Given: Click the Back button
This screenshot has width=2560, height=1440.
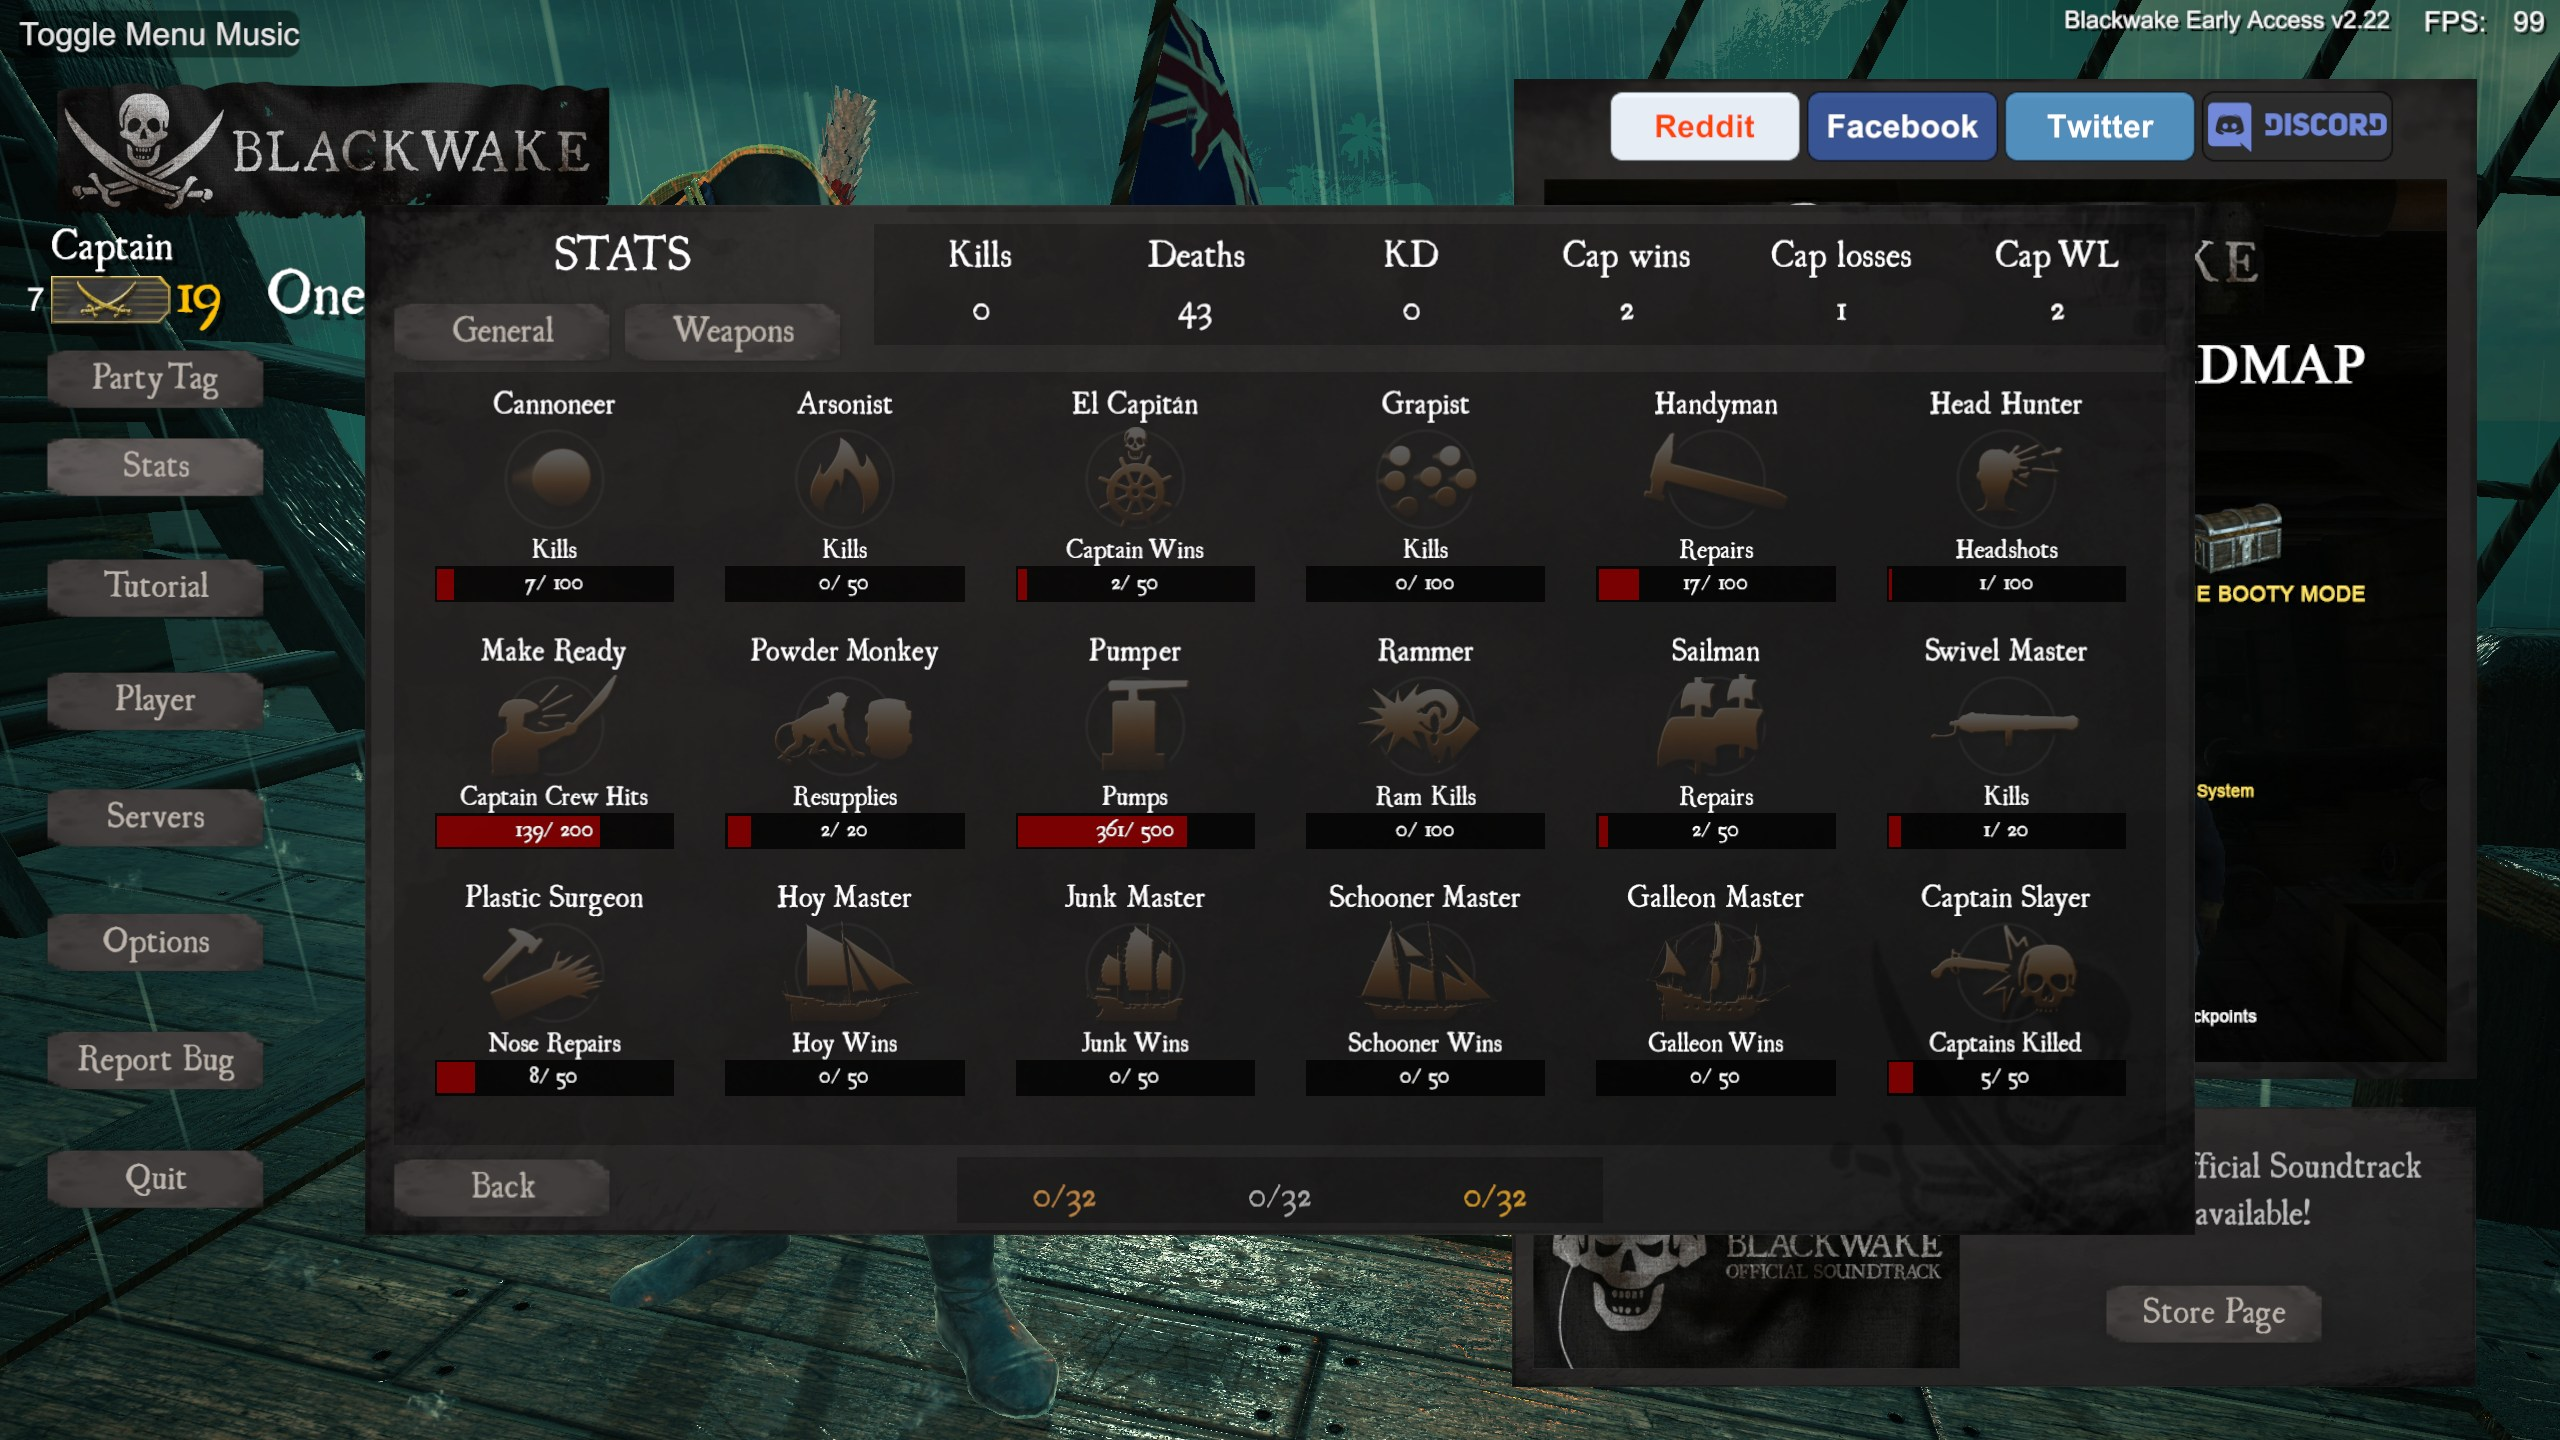Looking at the screenshot, I should point(502,1186).
